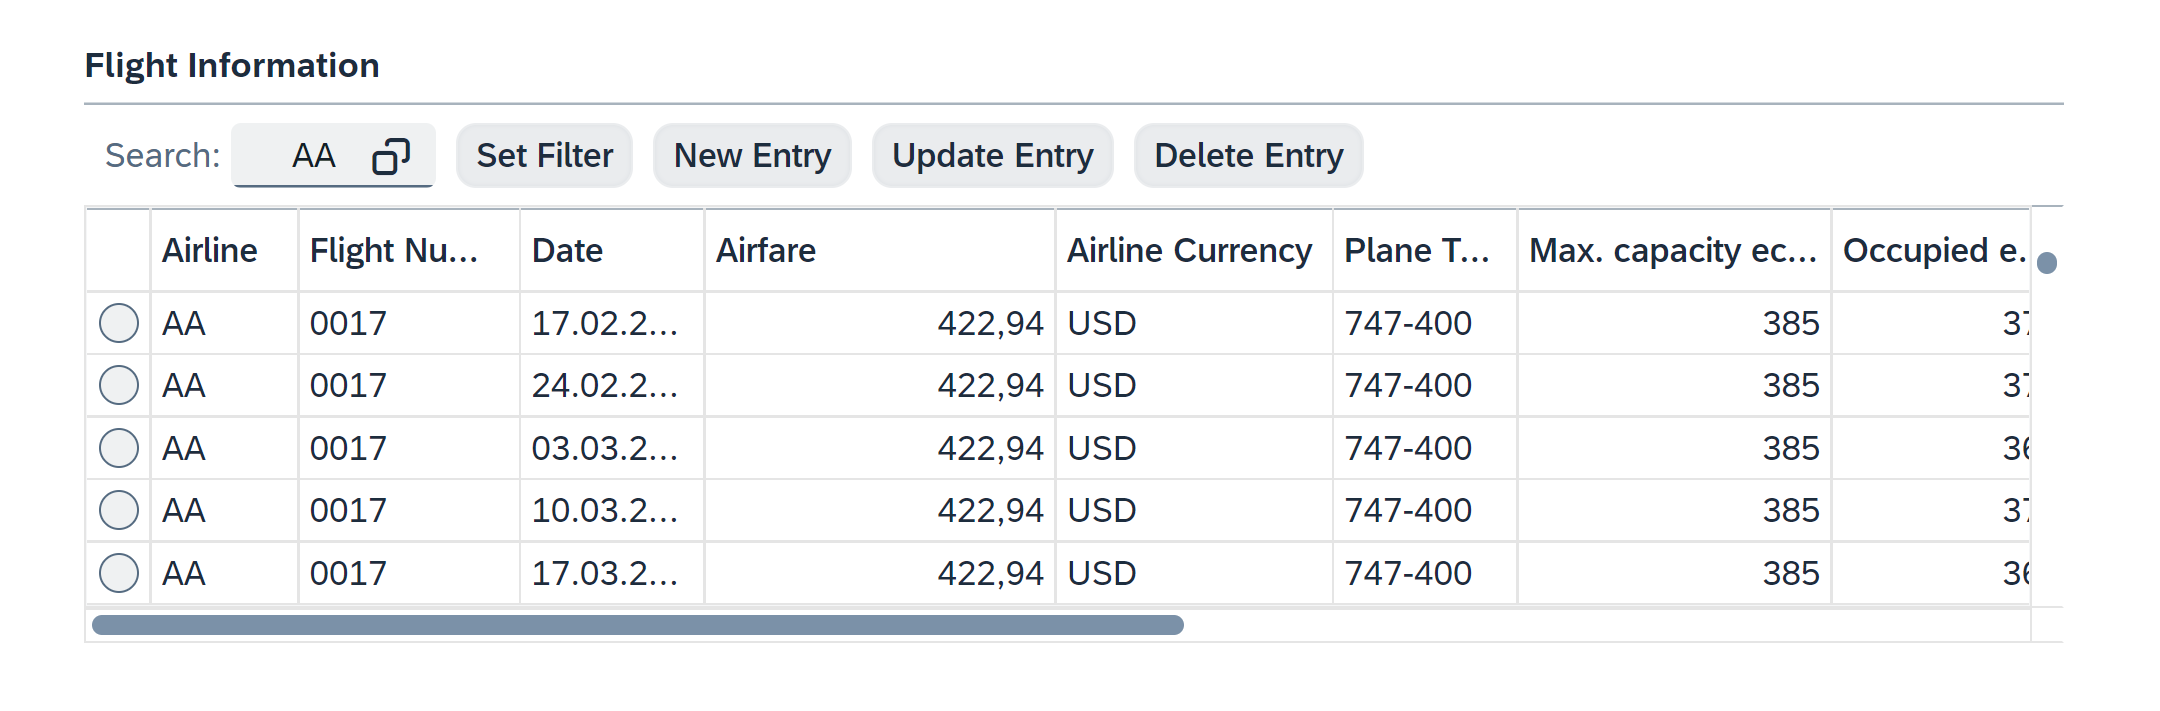This screenshot has height=711, width=2160.
Task: Click the Max. capacity economy column header
Action: [x=1673, y=250]
